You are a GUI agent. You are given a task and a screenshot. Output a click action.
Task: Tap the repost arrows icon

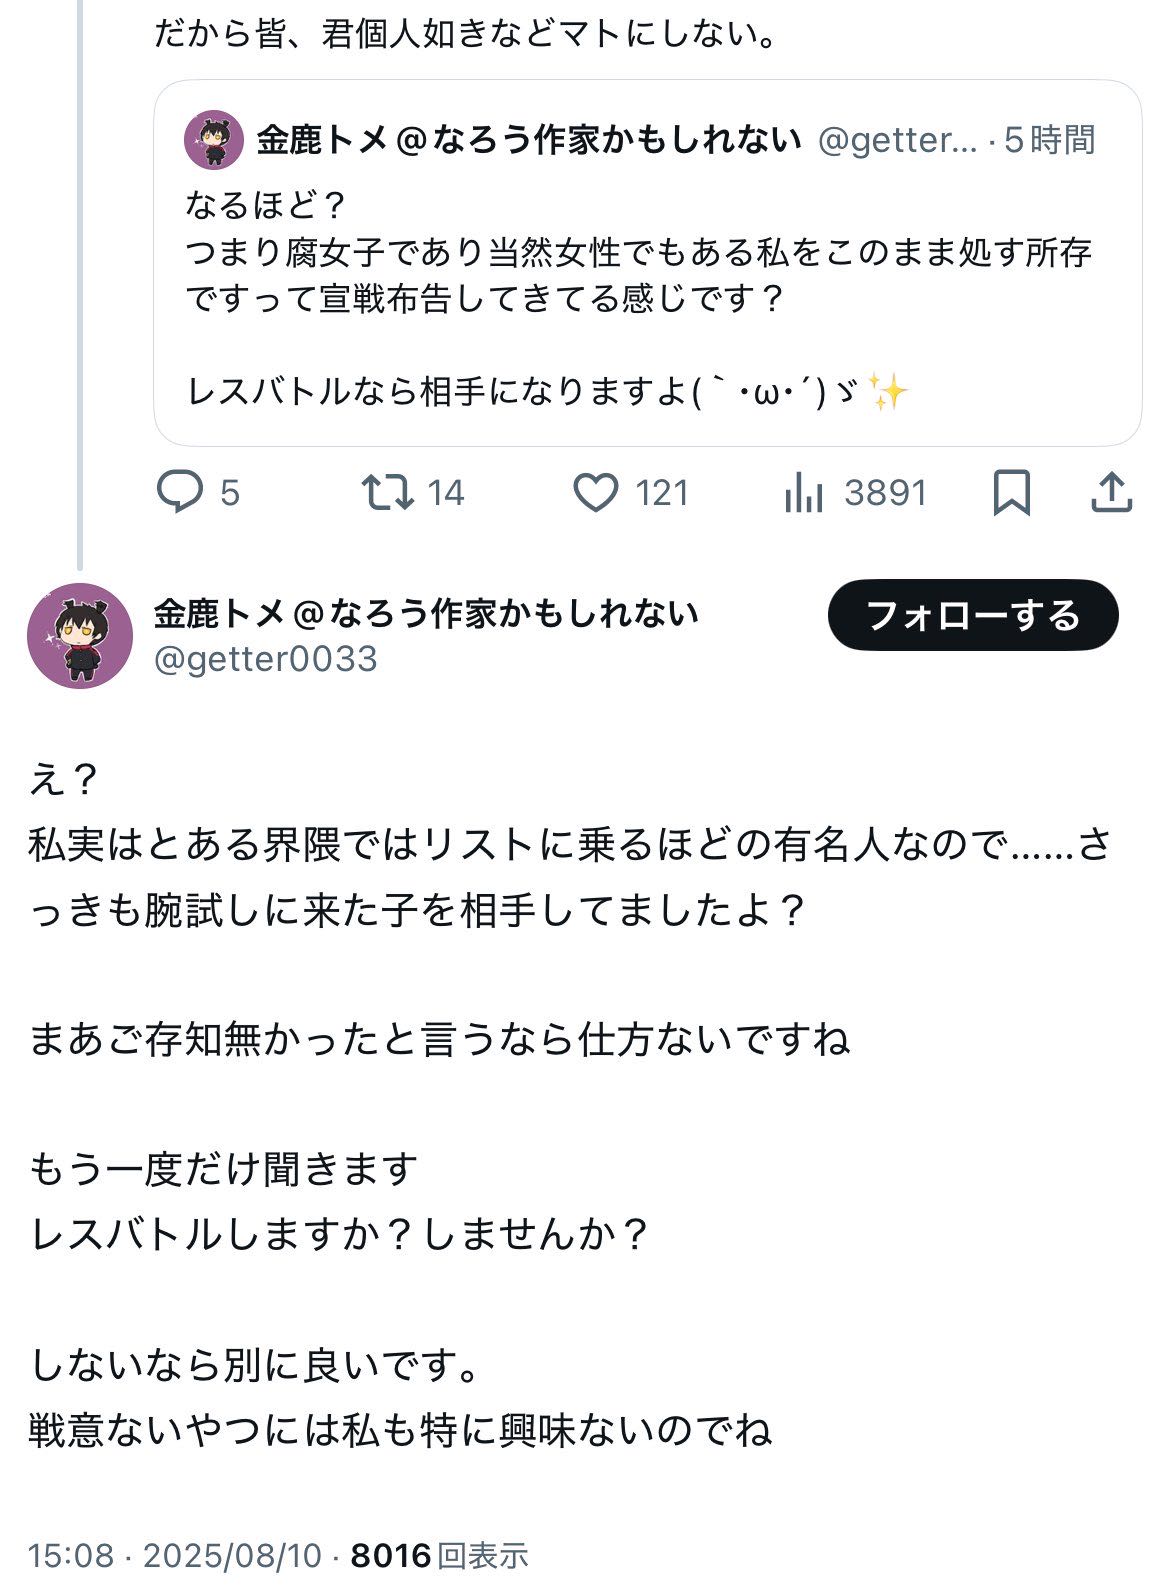pyautogui.click(x=387, y=493)
